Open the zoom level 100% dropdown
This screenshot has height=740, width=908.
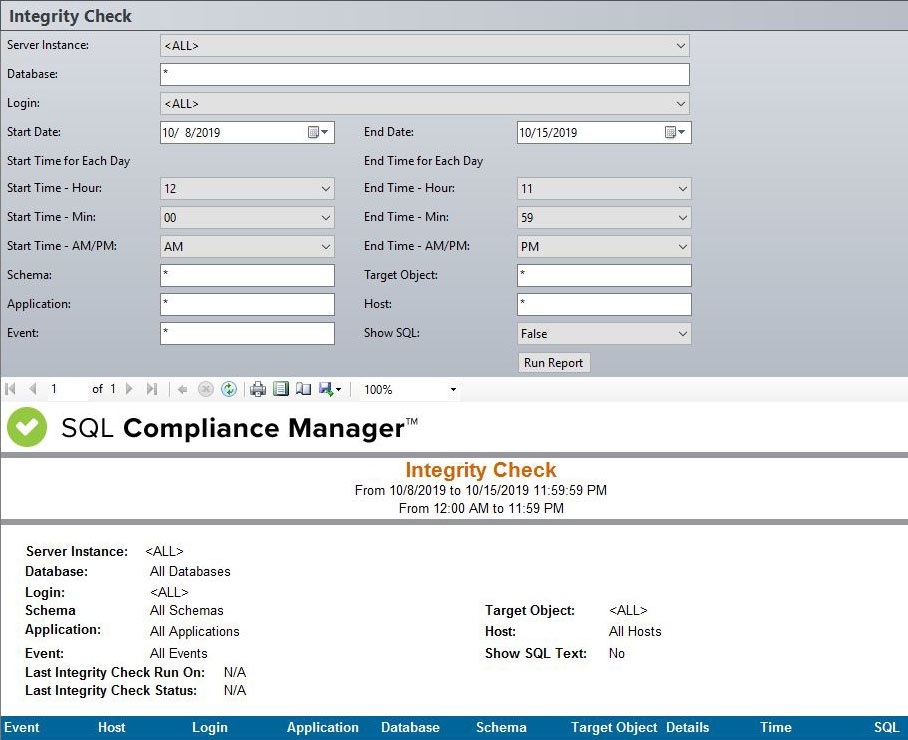tap(453, 389)
